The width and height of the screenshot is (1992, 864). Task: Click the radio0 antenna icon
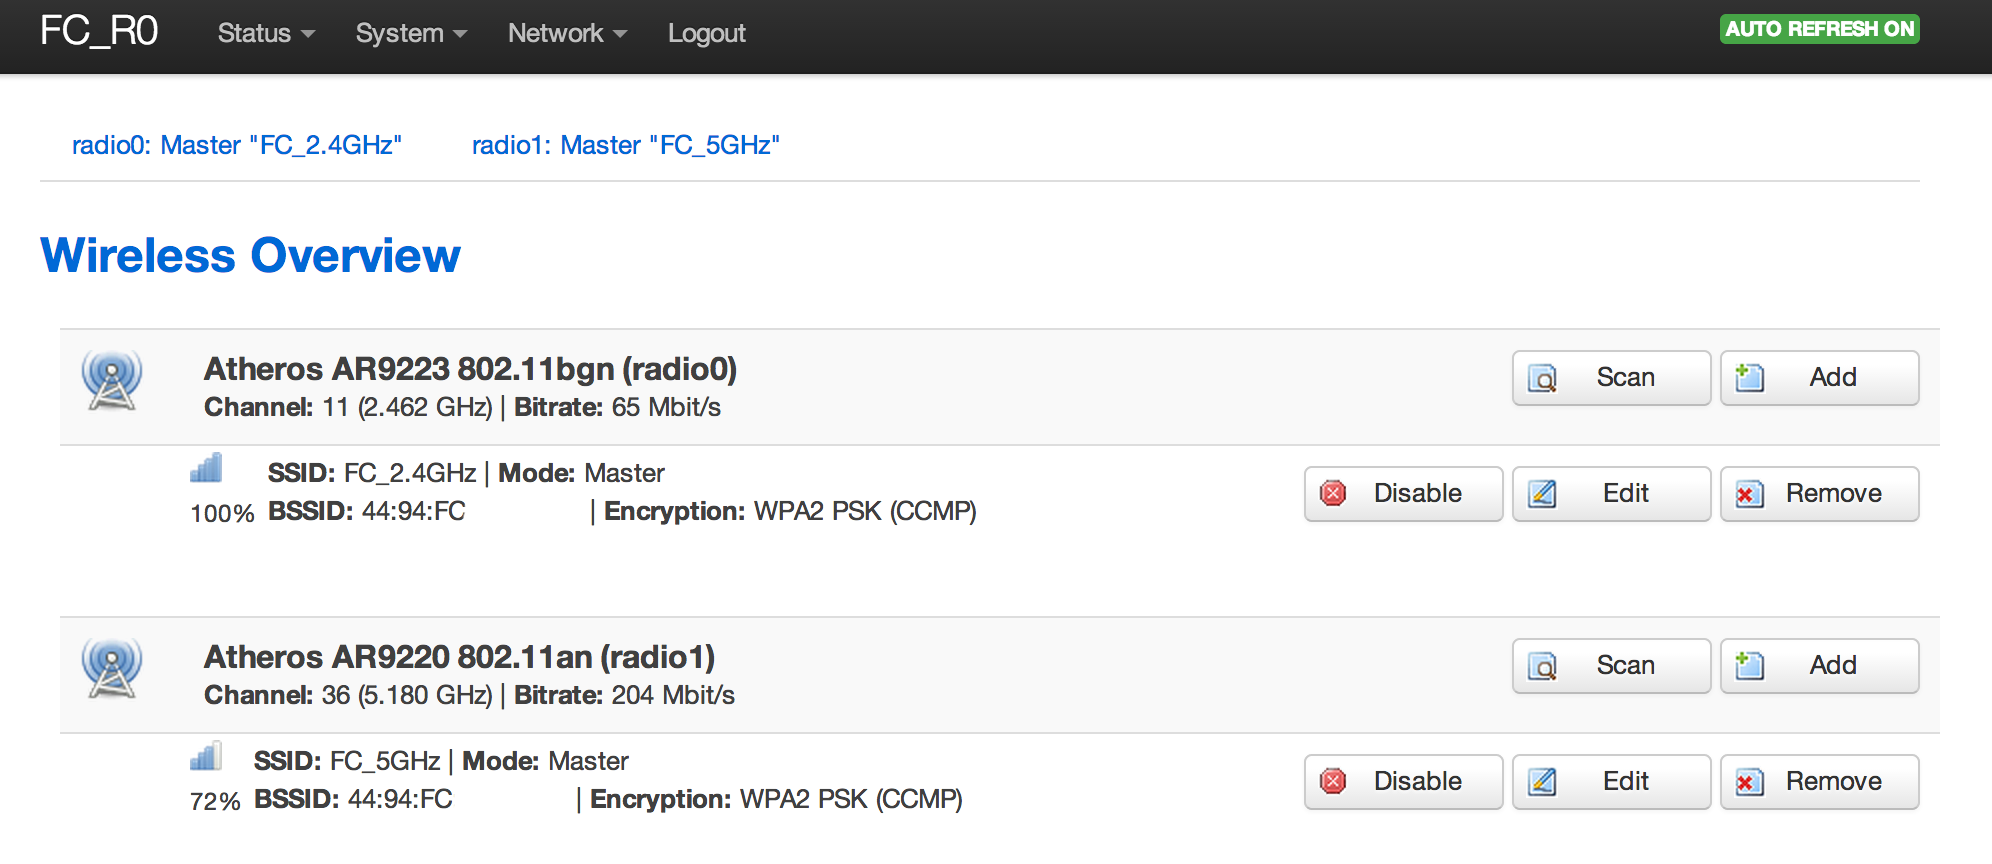[112, 380]
